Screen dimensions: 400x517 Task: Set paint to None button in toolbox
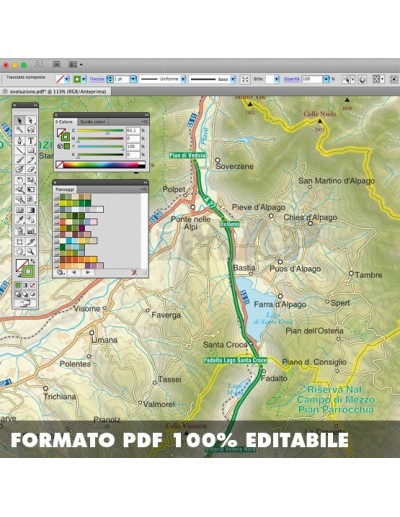[32, 285]
